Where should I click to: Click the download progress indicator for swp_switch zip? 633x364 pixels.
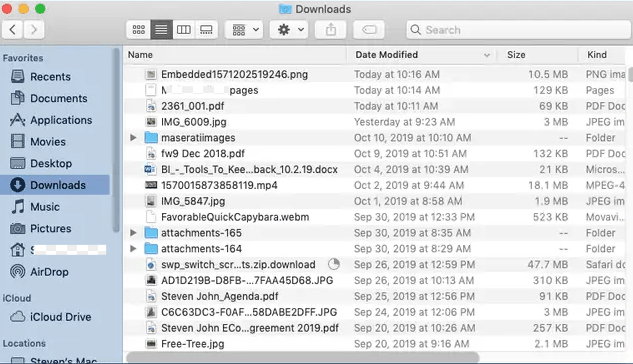coord(334,264)
